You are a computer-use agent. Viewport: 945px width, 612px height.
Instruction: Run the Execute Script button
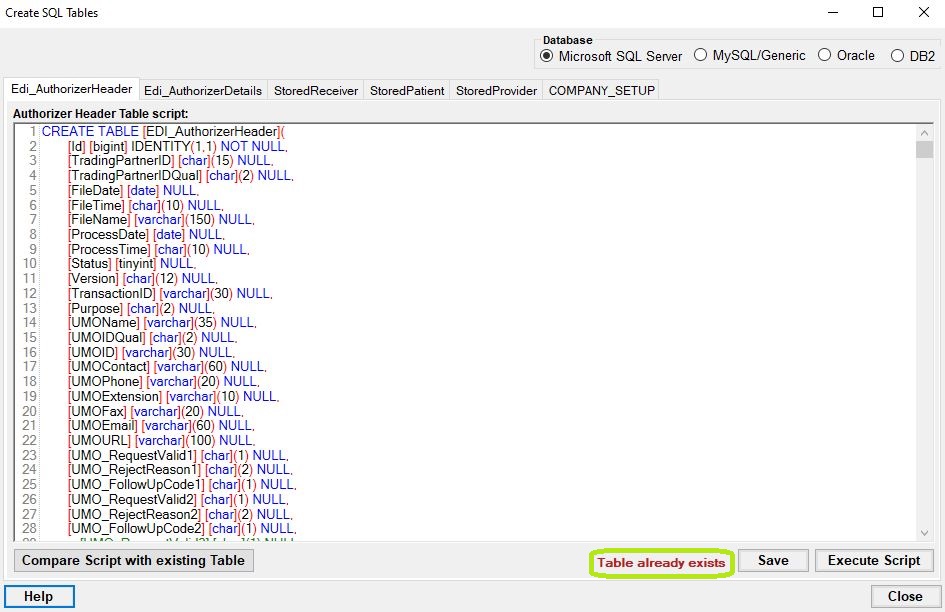[x=874, y=560]
